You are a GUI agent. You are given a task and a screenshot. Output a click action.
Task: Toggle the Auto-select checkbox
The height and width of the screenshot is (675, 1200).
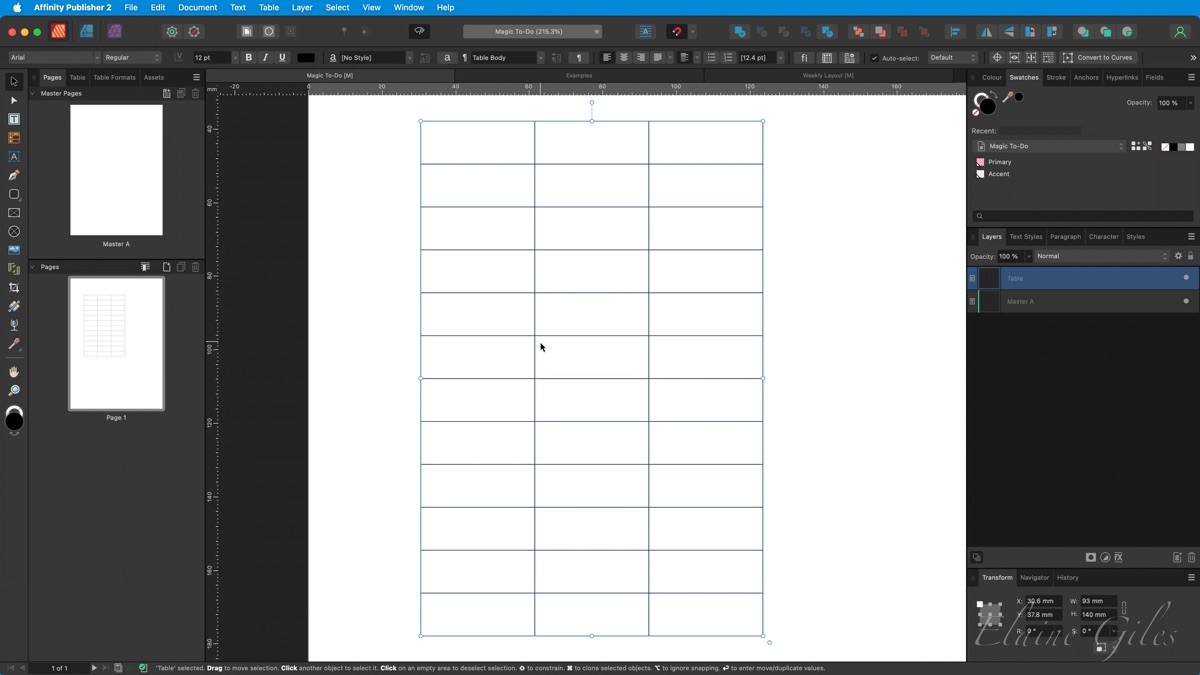(x=874, y=58)
